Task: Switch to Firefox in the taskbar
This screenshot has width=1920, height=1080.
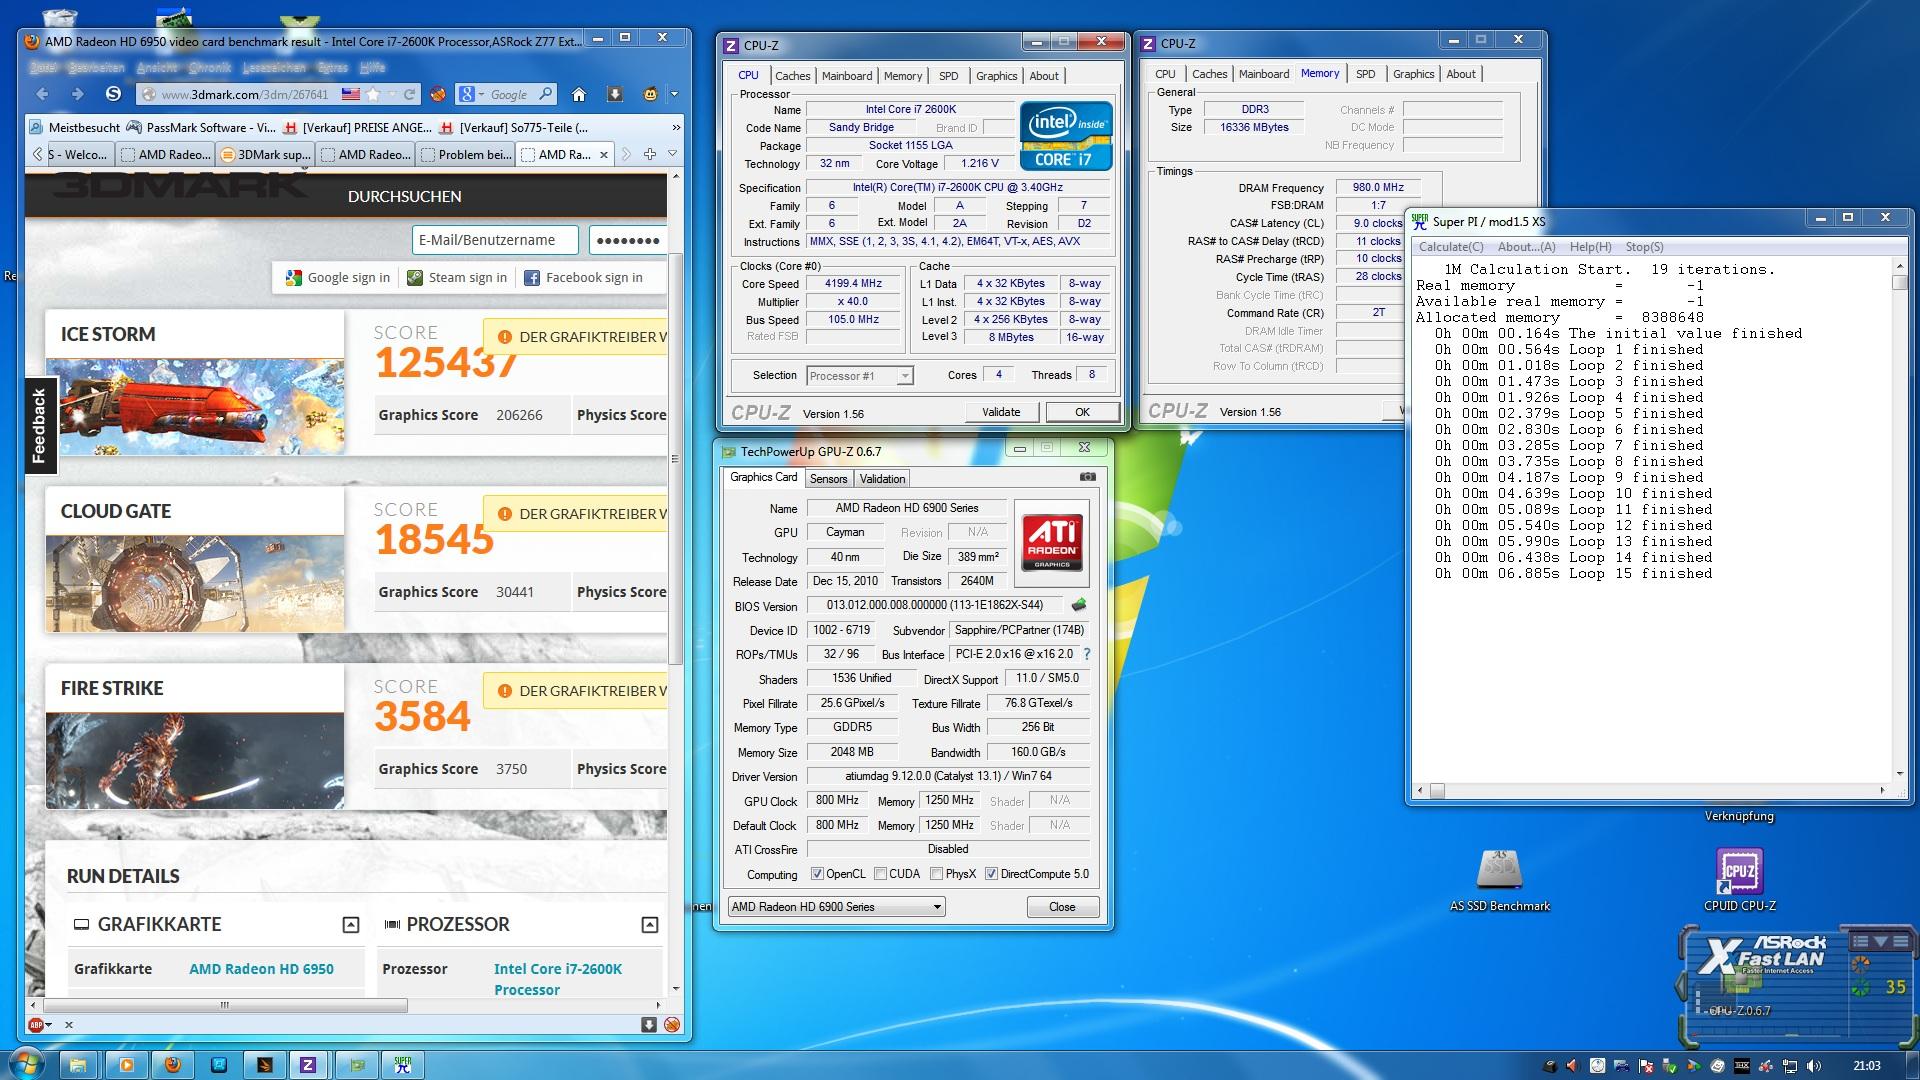Action: pyautogui.click(x=173, y=1065)
